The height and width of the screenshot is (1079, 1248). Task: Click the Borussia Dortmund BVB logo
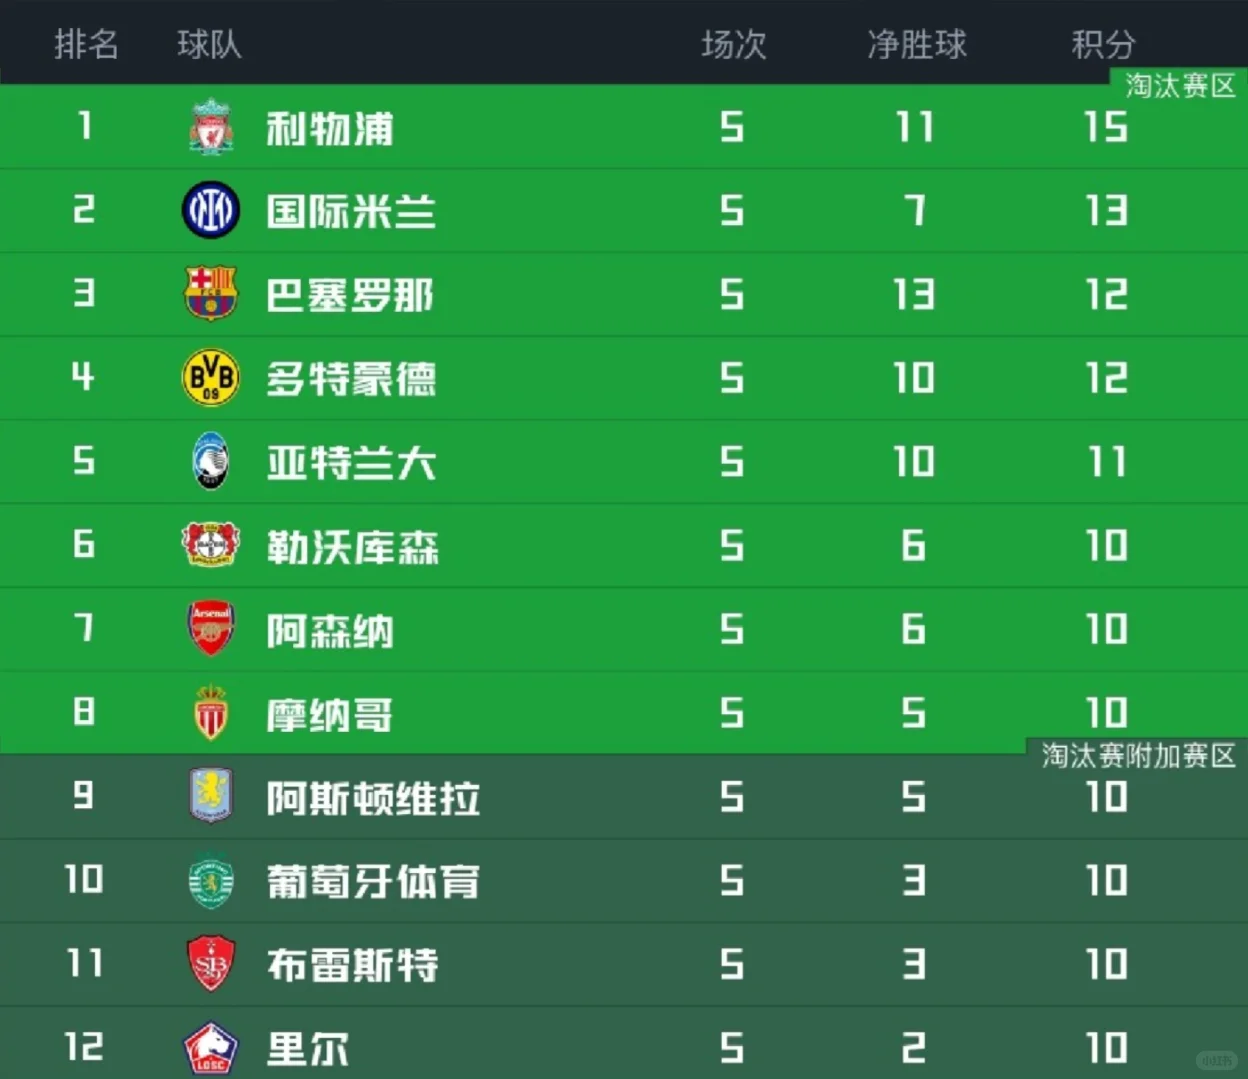[211, 377]
